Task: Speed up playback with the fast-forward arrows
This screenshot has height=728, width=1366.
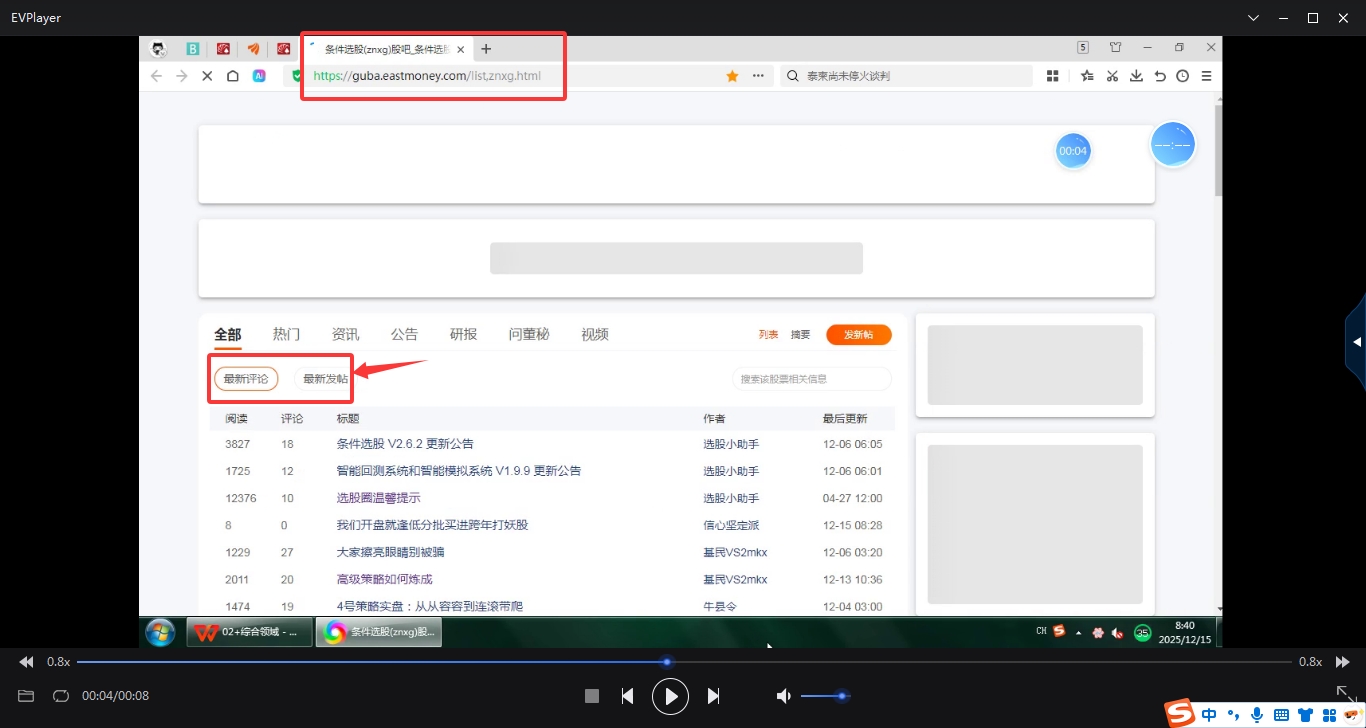Action: click(1343, 662)
